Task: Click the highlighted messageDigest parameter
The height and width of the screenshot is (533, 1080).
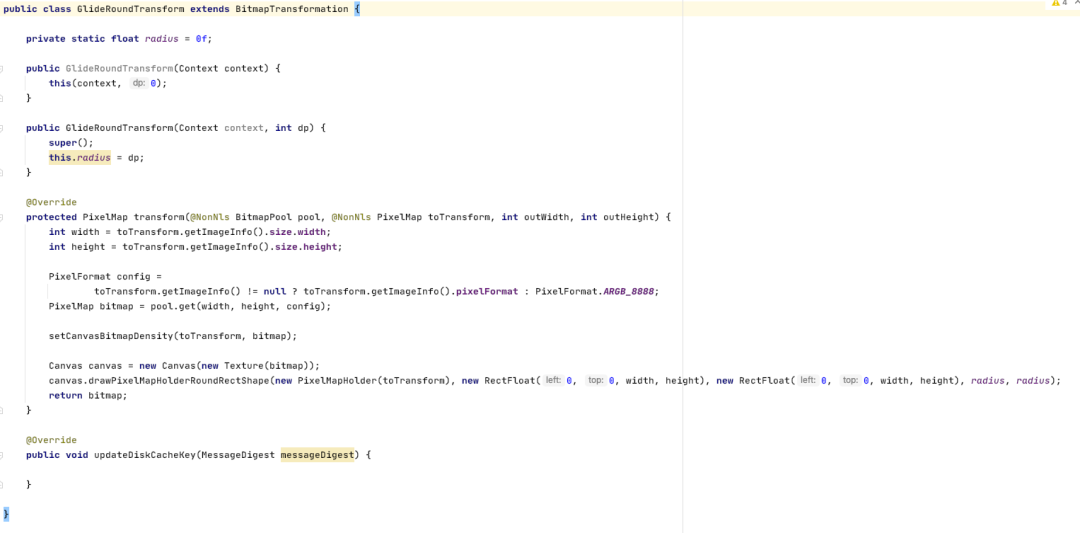Action: pyautogui.click(x=316, y=455)
